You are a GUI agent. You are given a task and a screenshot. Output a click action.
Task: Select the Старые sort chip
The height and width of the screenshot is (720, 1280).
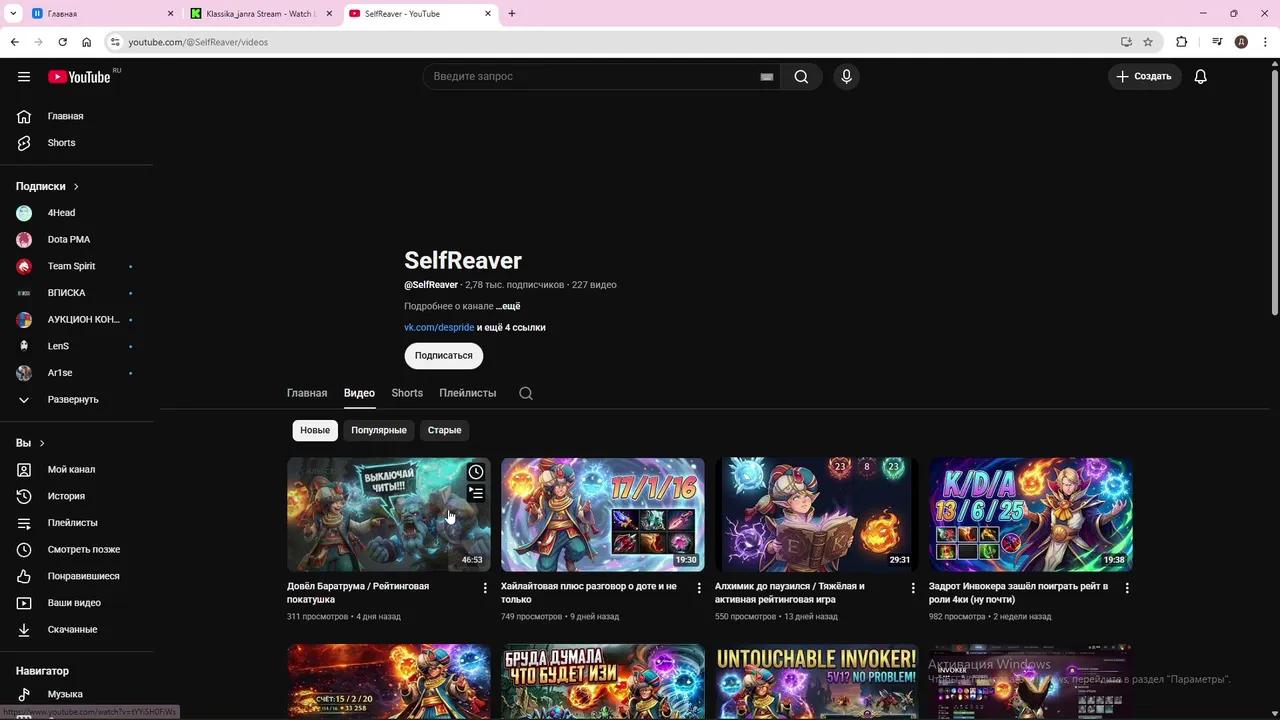point(445,430)
